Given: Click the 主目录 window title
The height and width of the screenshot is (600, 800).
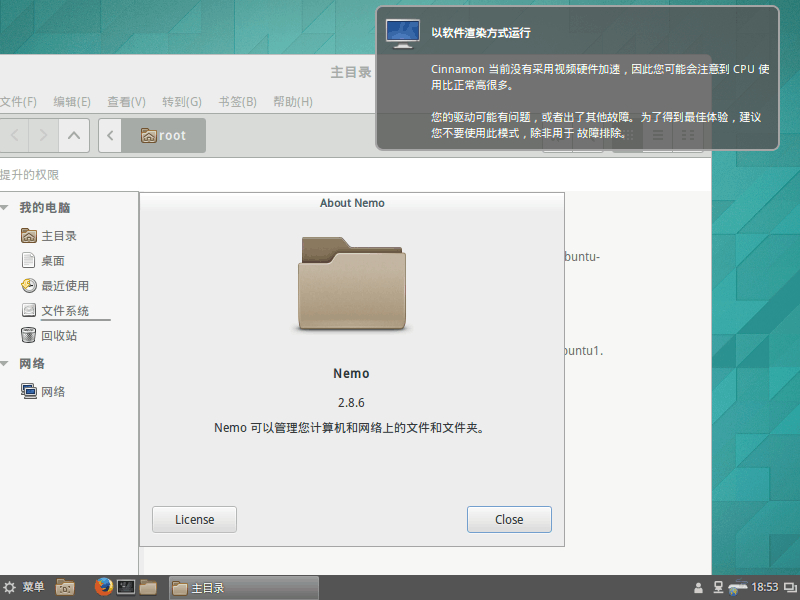Looking at the screenshot, I should point(351,72).
